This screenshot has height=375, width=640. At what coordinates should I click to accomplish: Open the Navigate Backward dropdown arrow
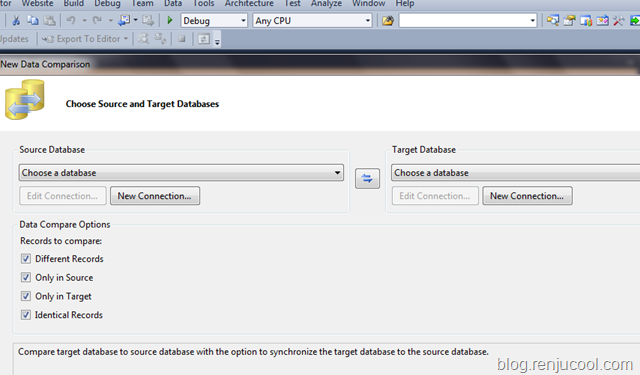coord(136,20)
